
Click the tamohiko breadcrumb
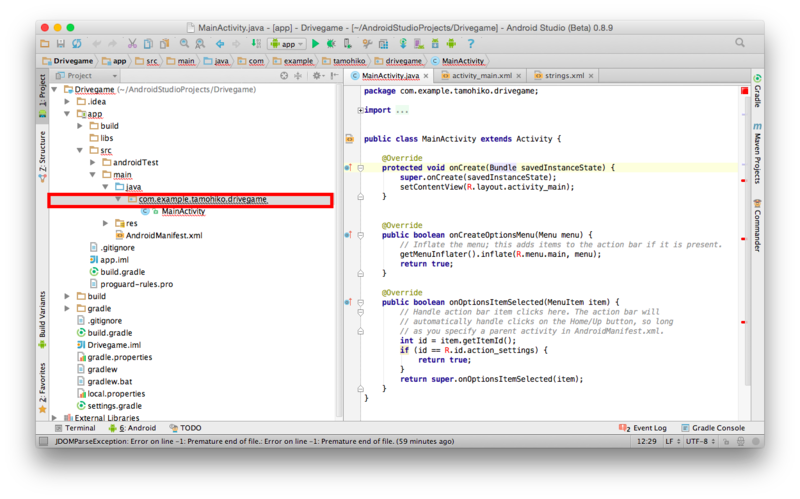344,61
